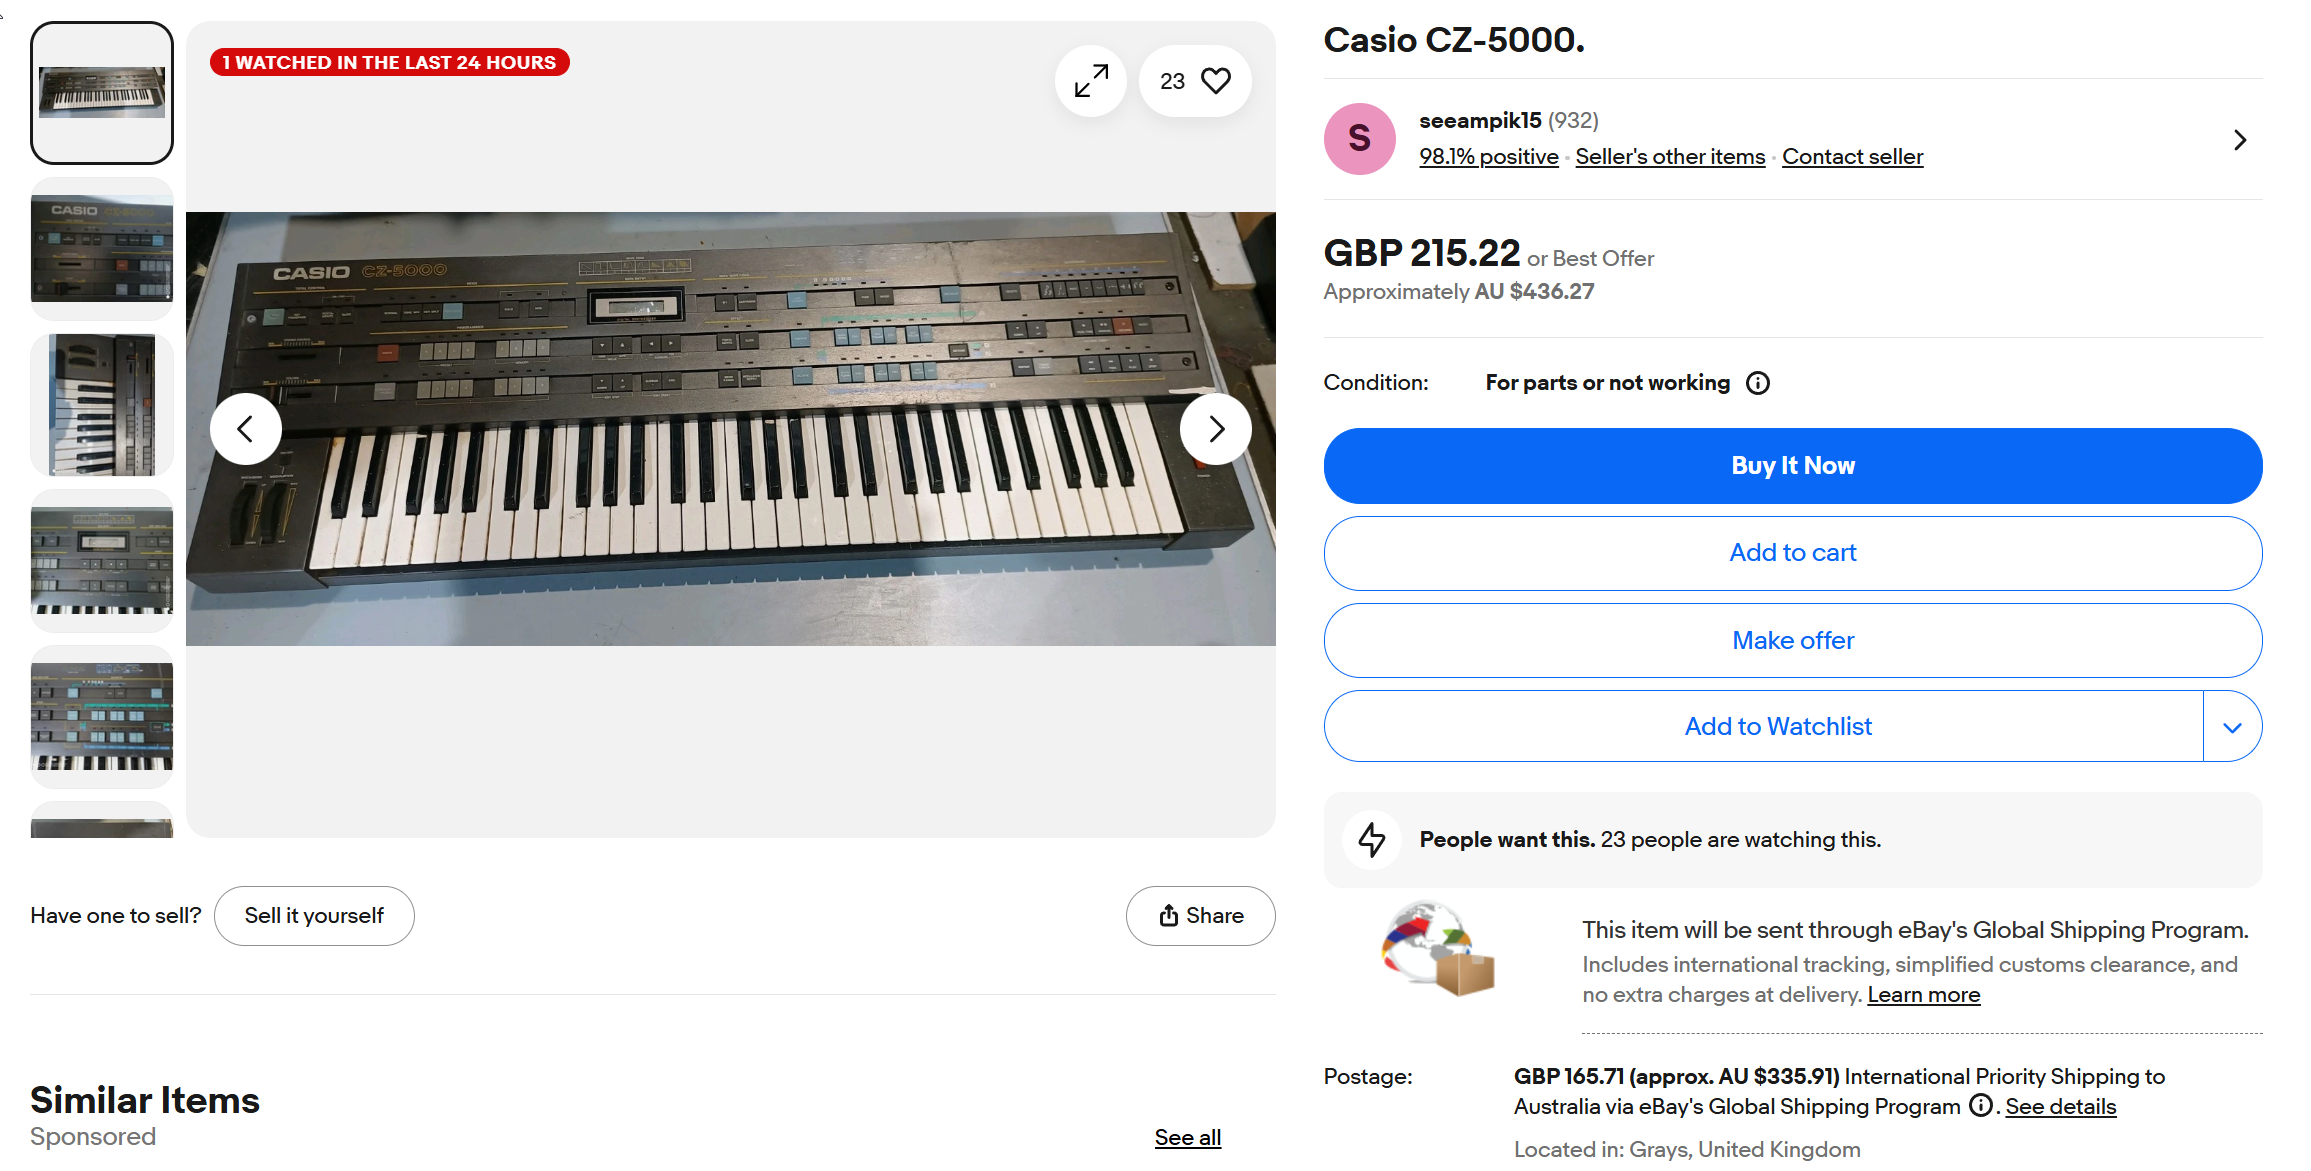Expand the product image to fullscreen

coord(1091,81)
